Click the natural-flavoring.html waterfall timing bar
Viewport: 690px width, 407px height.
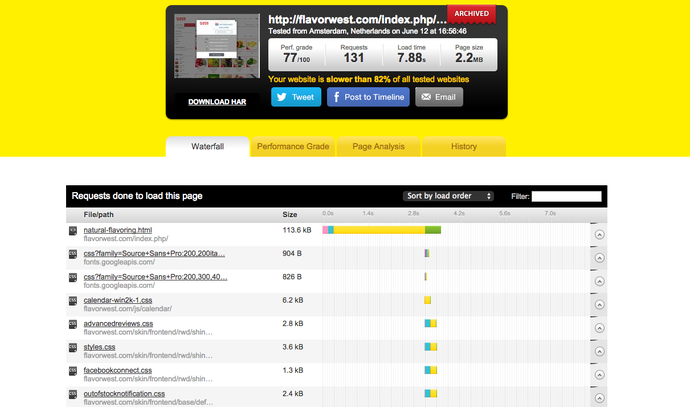pos(382,230)
